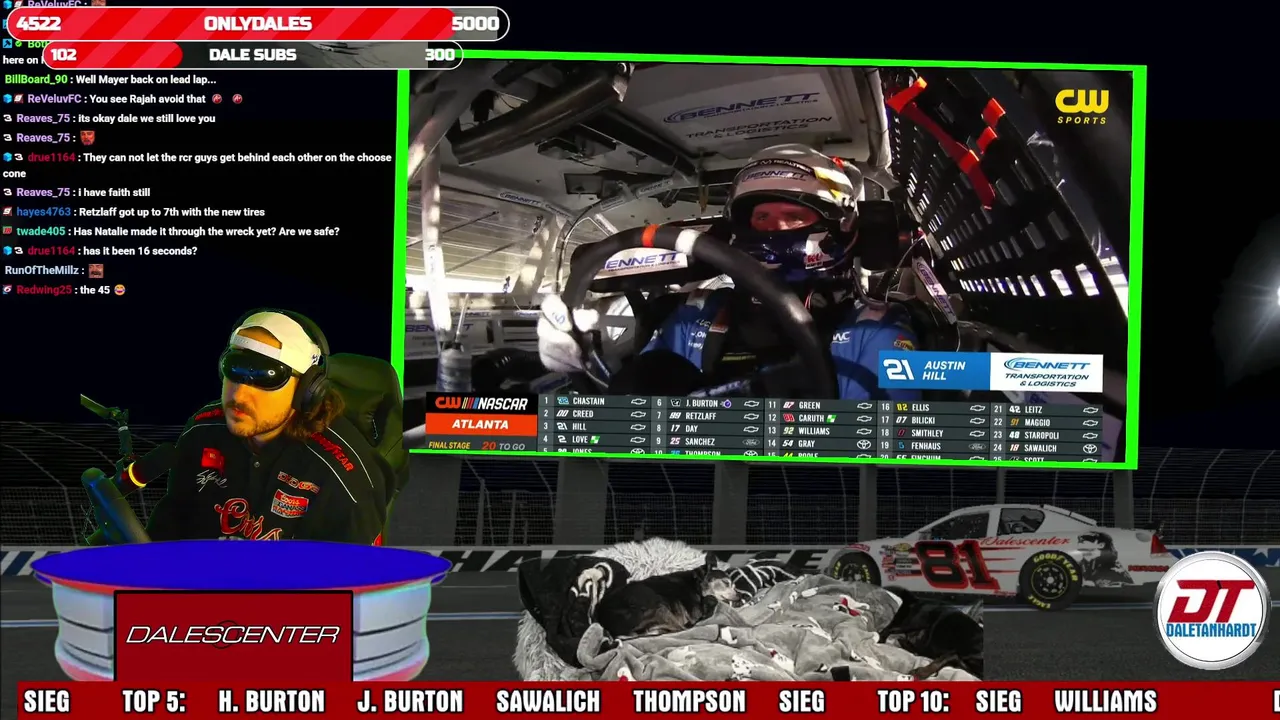
Task: Click "TOP 5:" in the bottom ticker
Action: tap(154, 702)
